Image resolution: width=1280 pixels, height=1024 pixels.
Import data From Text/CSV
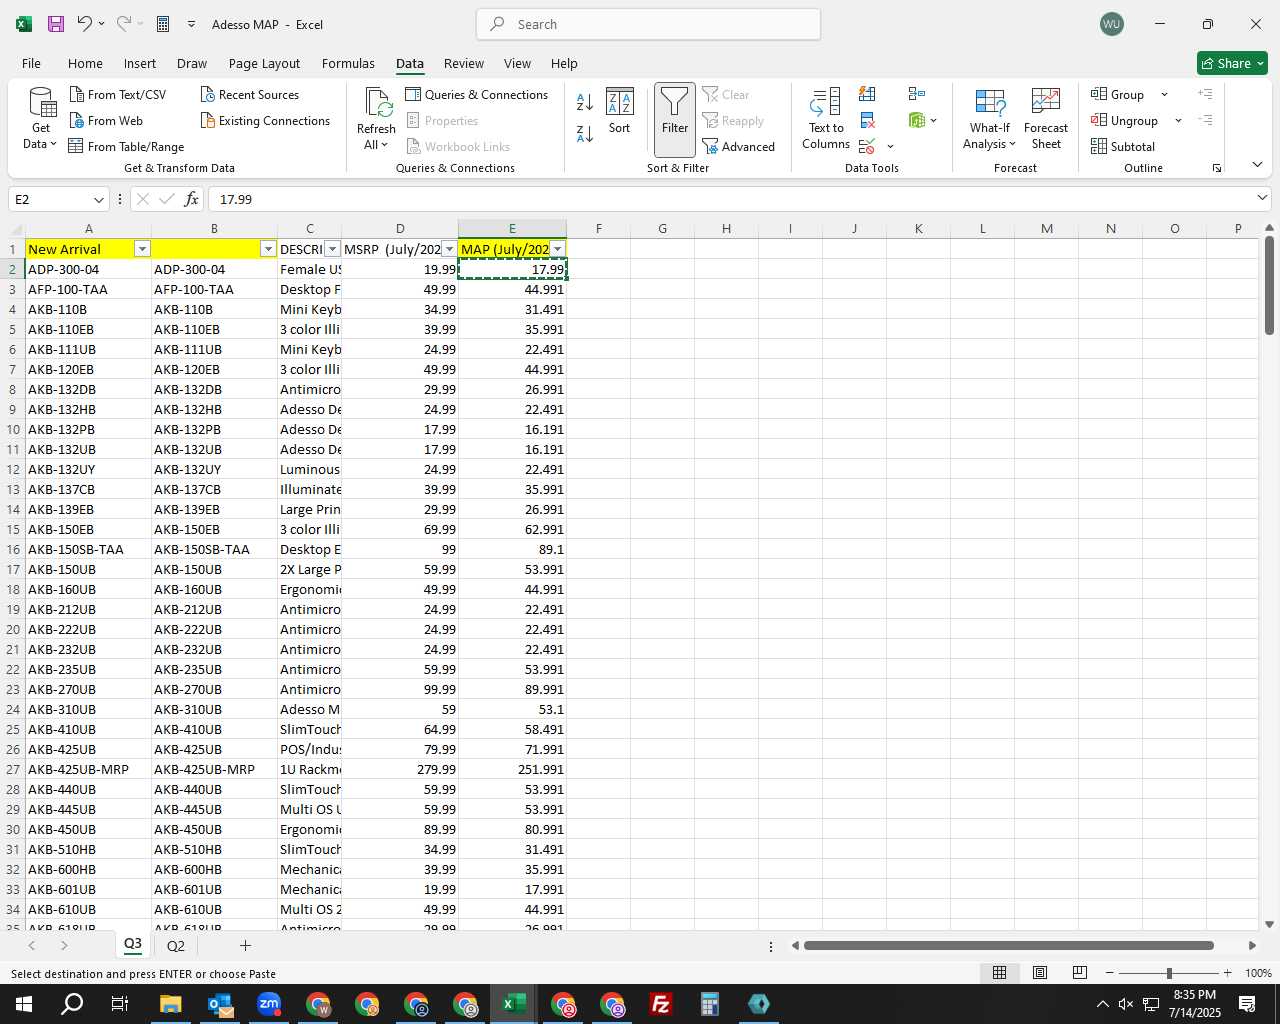pyautogui.click(x=118, y=94)
